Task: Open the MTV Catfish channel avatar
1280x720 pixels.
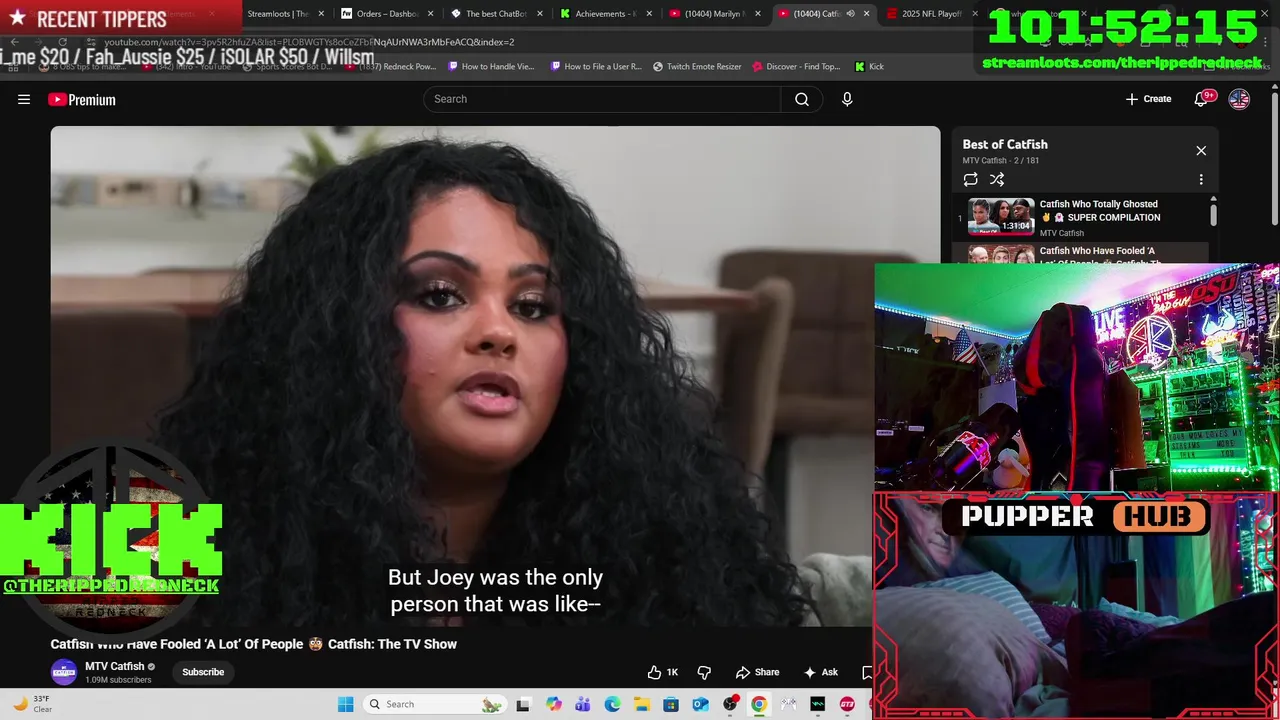Action: coord(64,672)
